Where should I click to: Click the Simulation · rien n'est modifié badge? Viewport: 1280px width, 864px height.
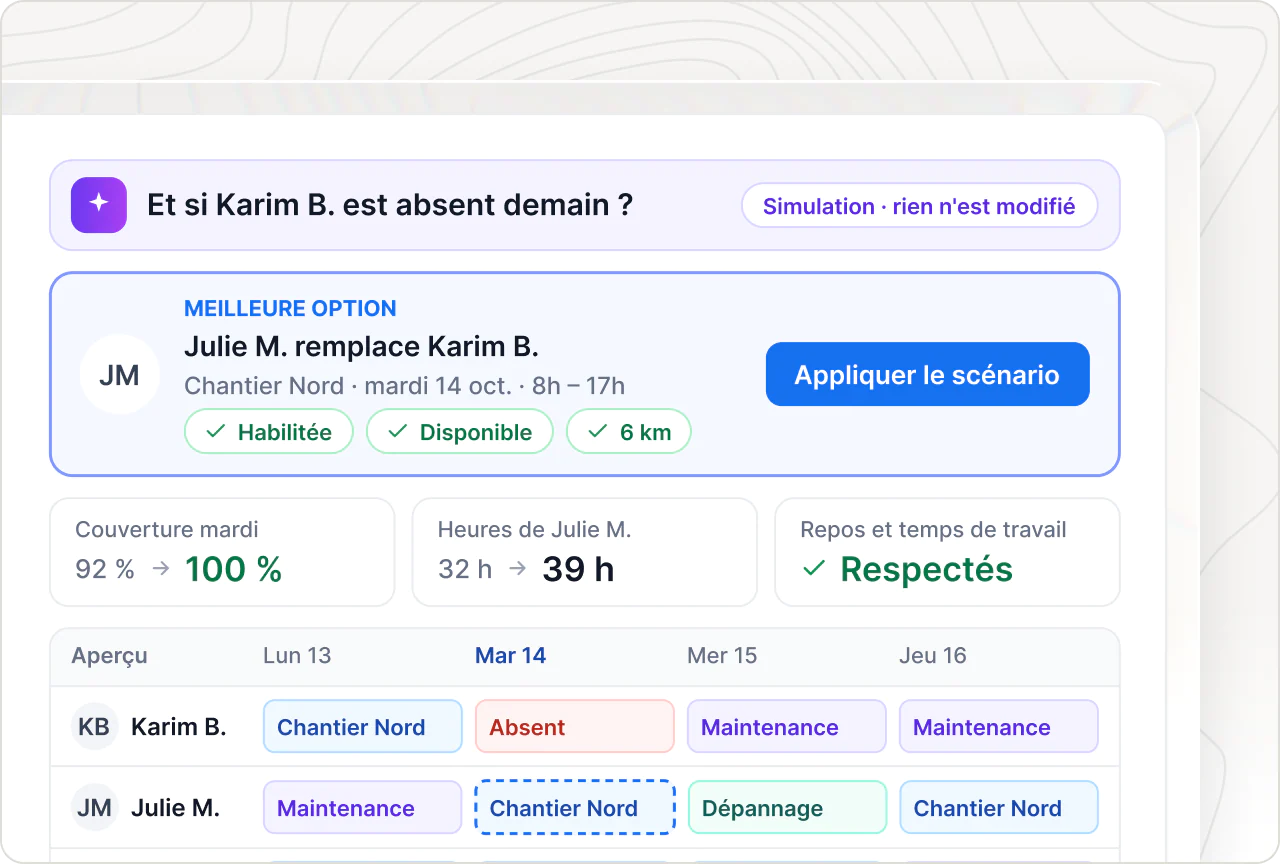(x=919, y=206)
